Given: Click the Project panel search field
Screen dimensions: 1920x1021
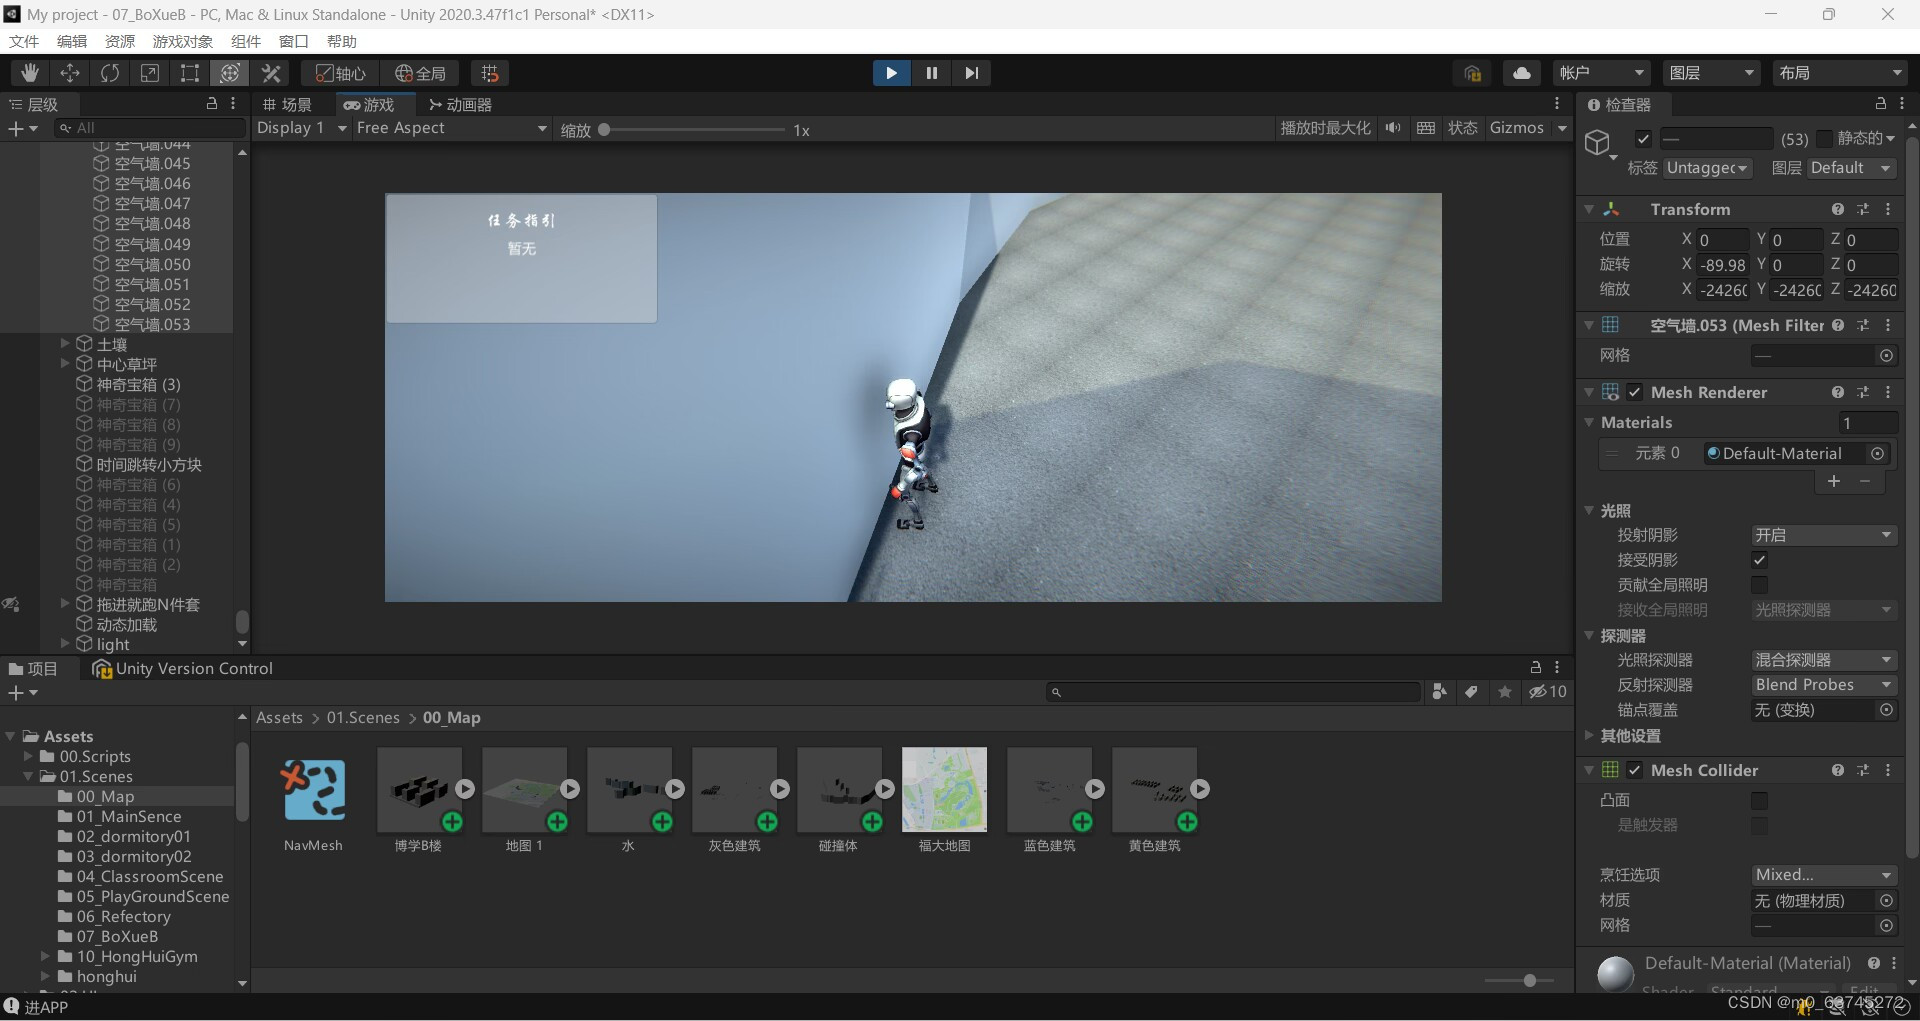Looking at the screenshot, I should (1234, 692).
